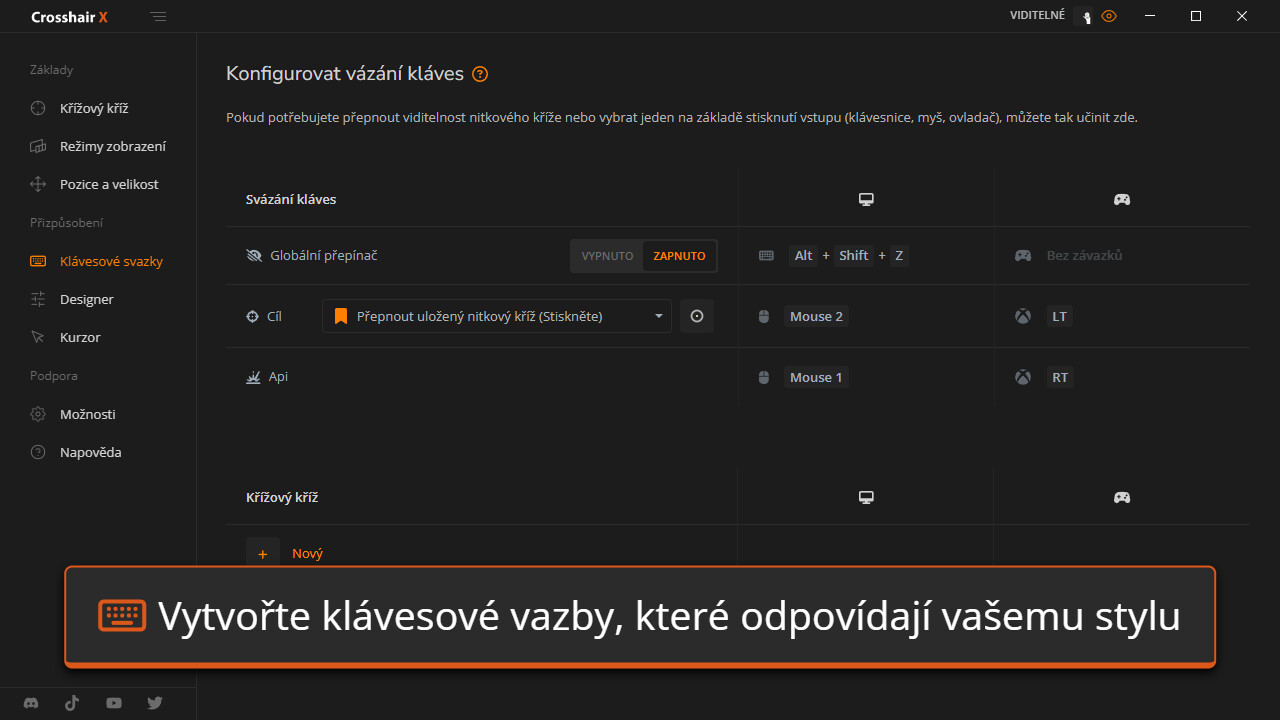Change the LT controller binding for Cíl
Viewport: 1280px width, 720px height.
pyautogui.click(x=1059, y=316)
